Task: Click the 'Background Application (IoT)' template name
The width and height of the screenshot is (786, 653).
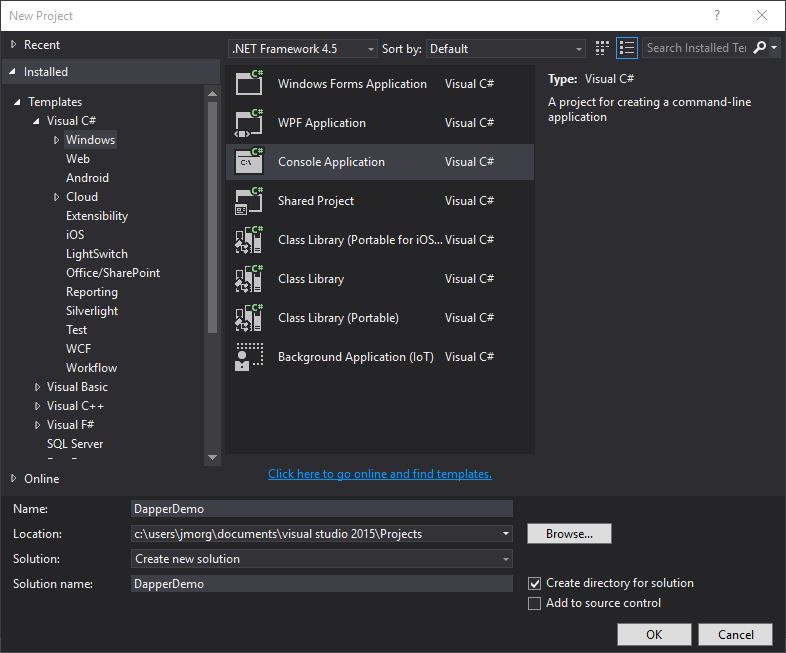Action: tap(355, 357)
